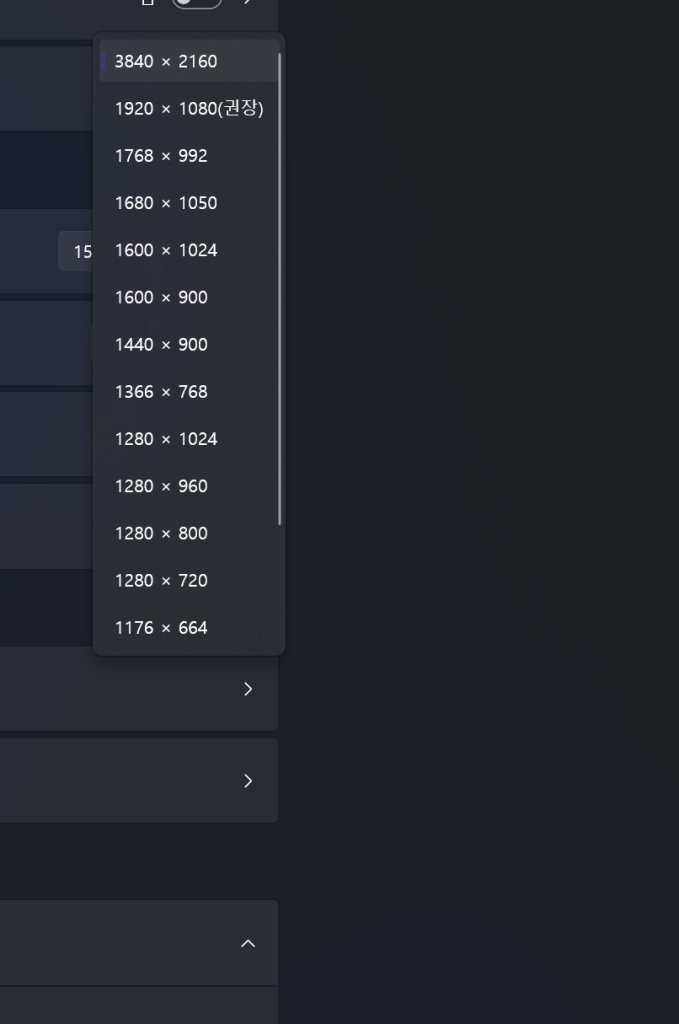Set resolution to 1600 × 900

point(161,297)
